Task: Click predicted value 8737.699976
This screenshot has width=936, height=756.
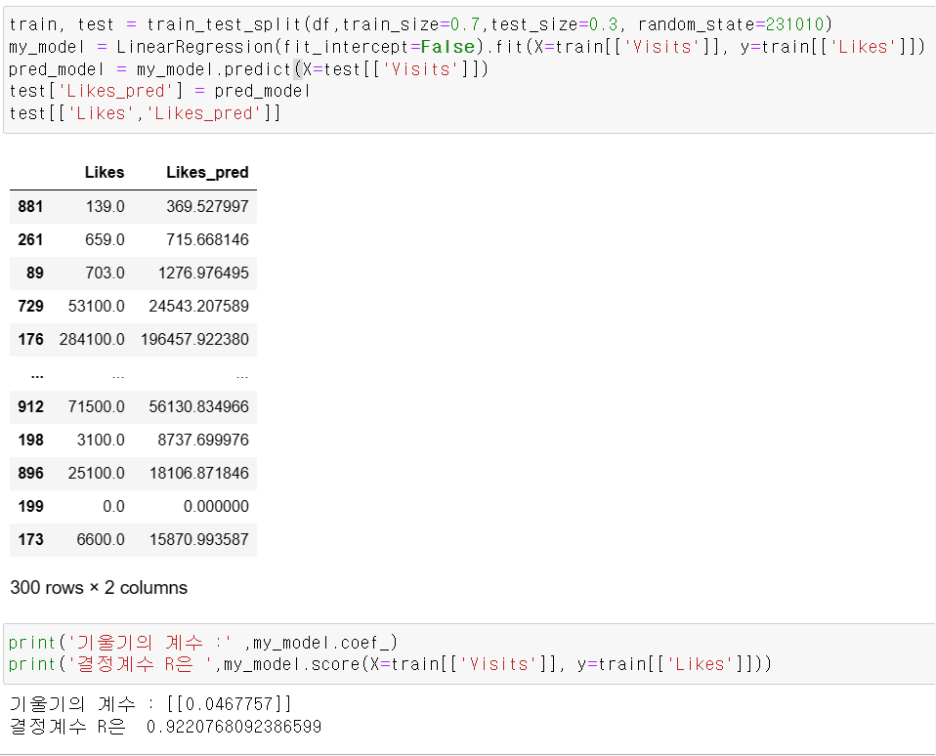Action: pos(203,440)
